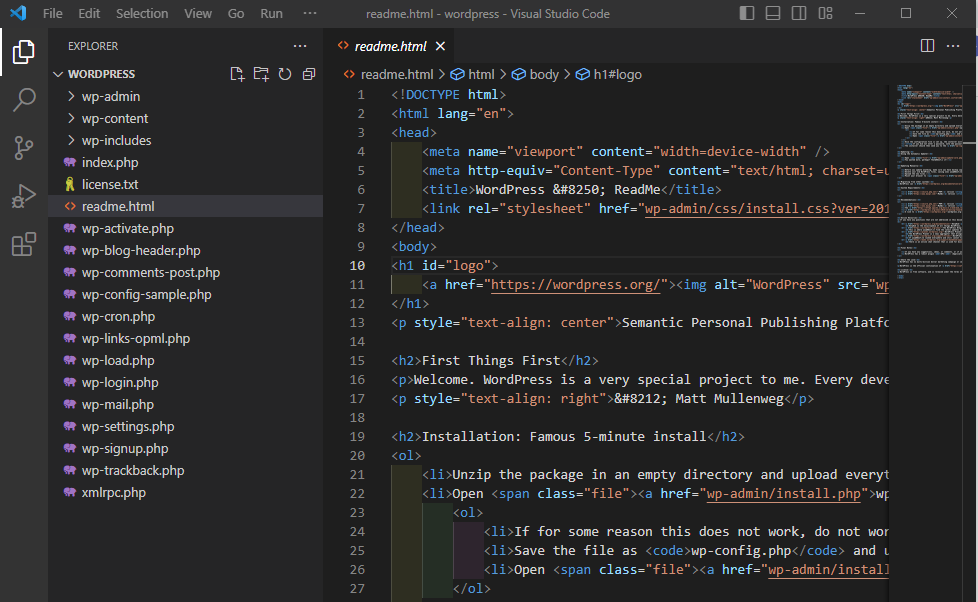The image size is (978, 602).
Task: Open the Selection menu
Action: [142, 13]
